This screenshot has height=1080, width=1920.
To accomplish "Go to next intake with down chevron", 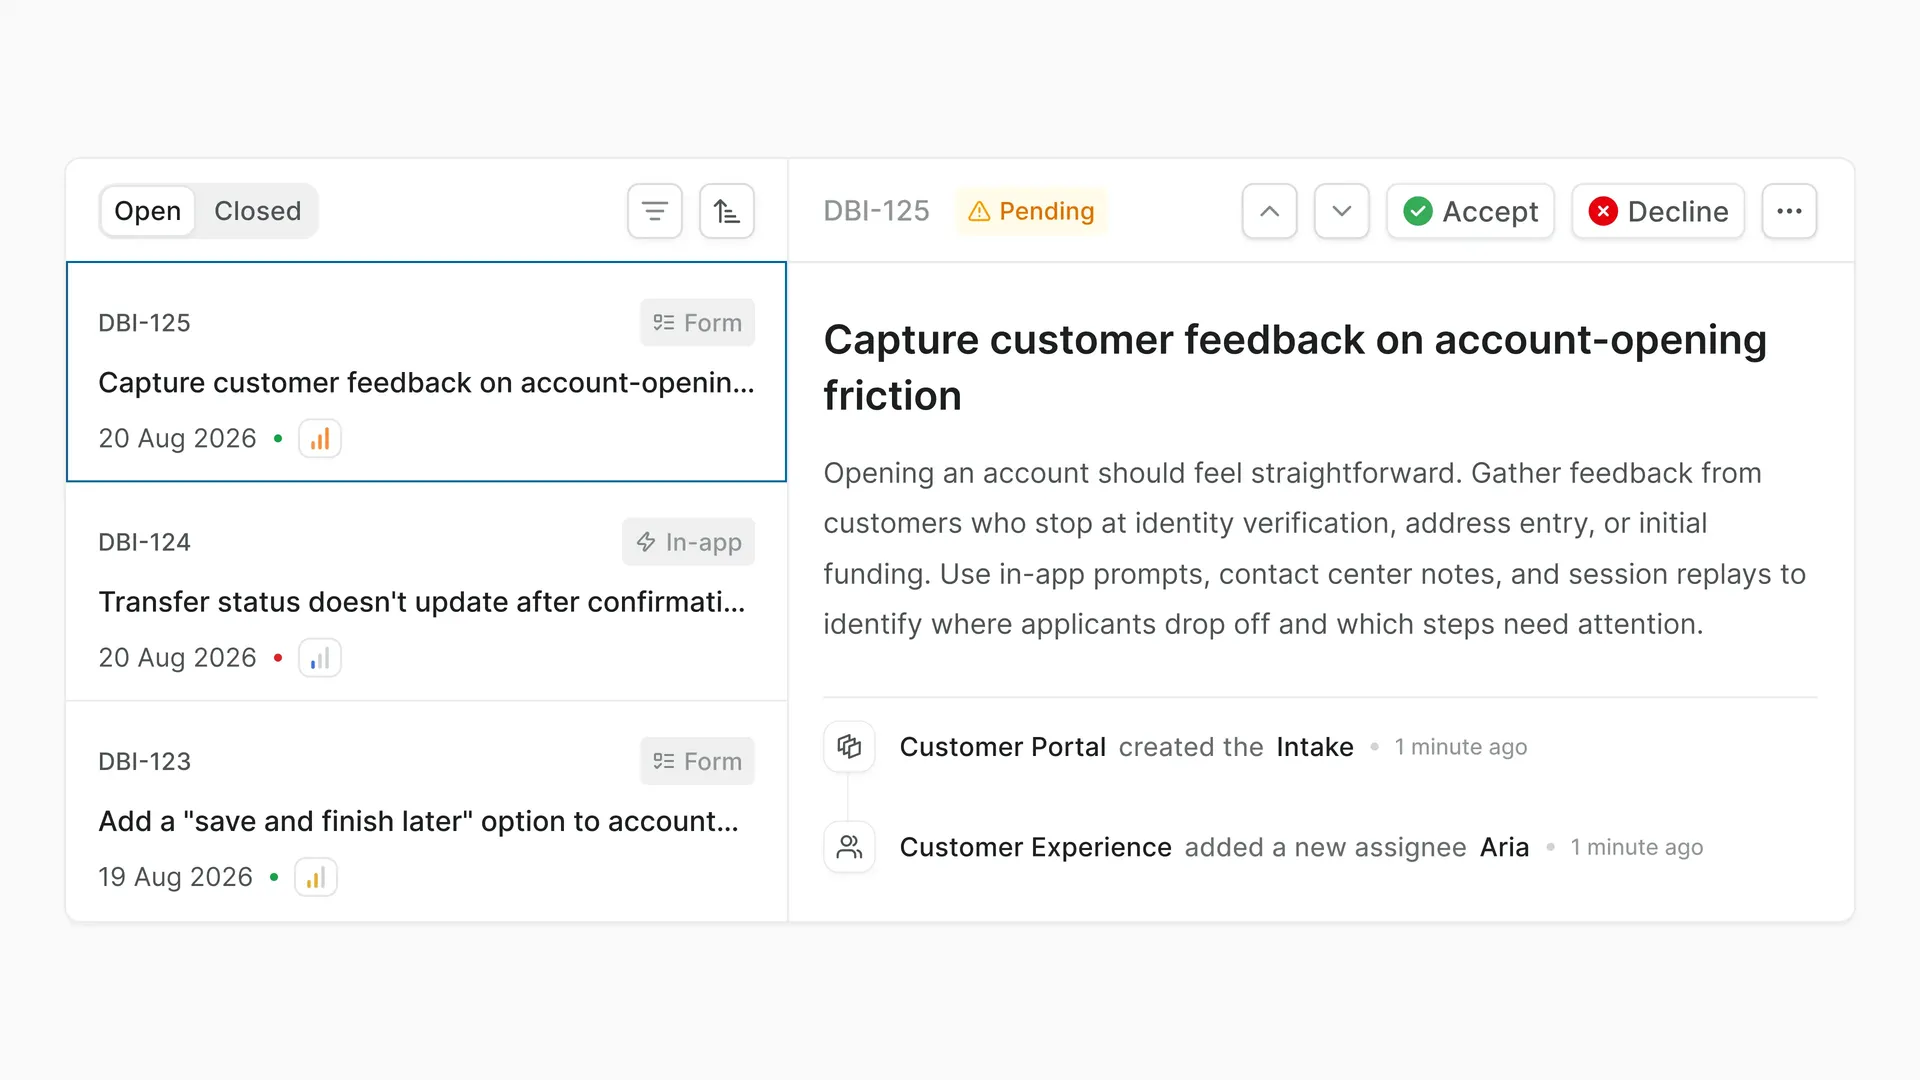I will 1342,211.
